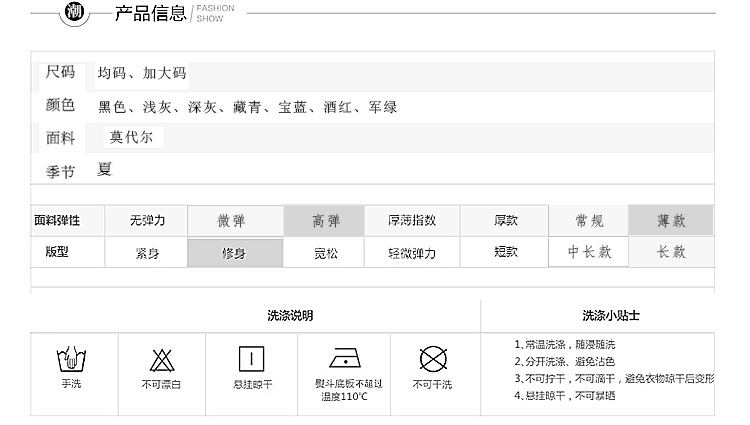
Task: Click the 不可漂白 caption text
Action: click(161, 384)
